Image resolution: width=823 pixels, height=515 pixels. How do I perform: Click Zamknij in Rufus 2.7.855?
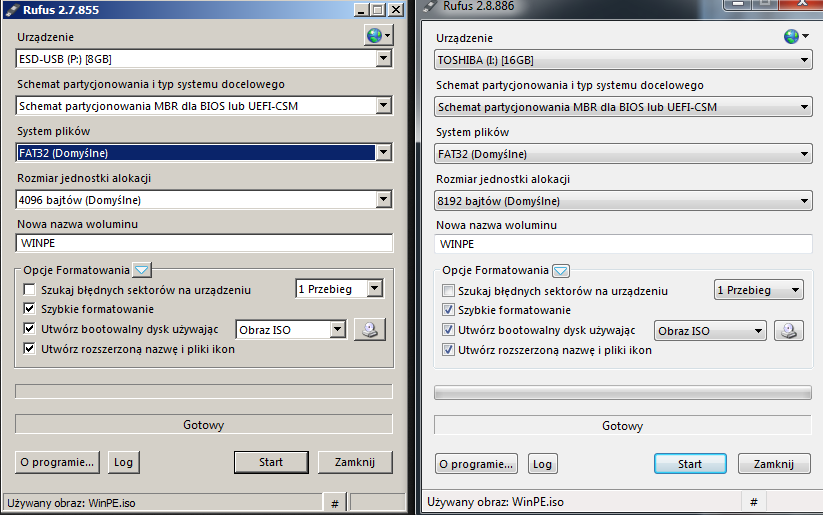(355, 463)
